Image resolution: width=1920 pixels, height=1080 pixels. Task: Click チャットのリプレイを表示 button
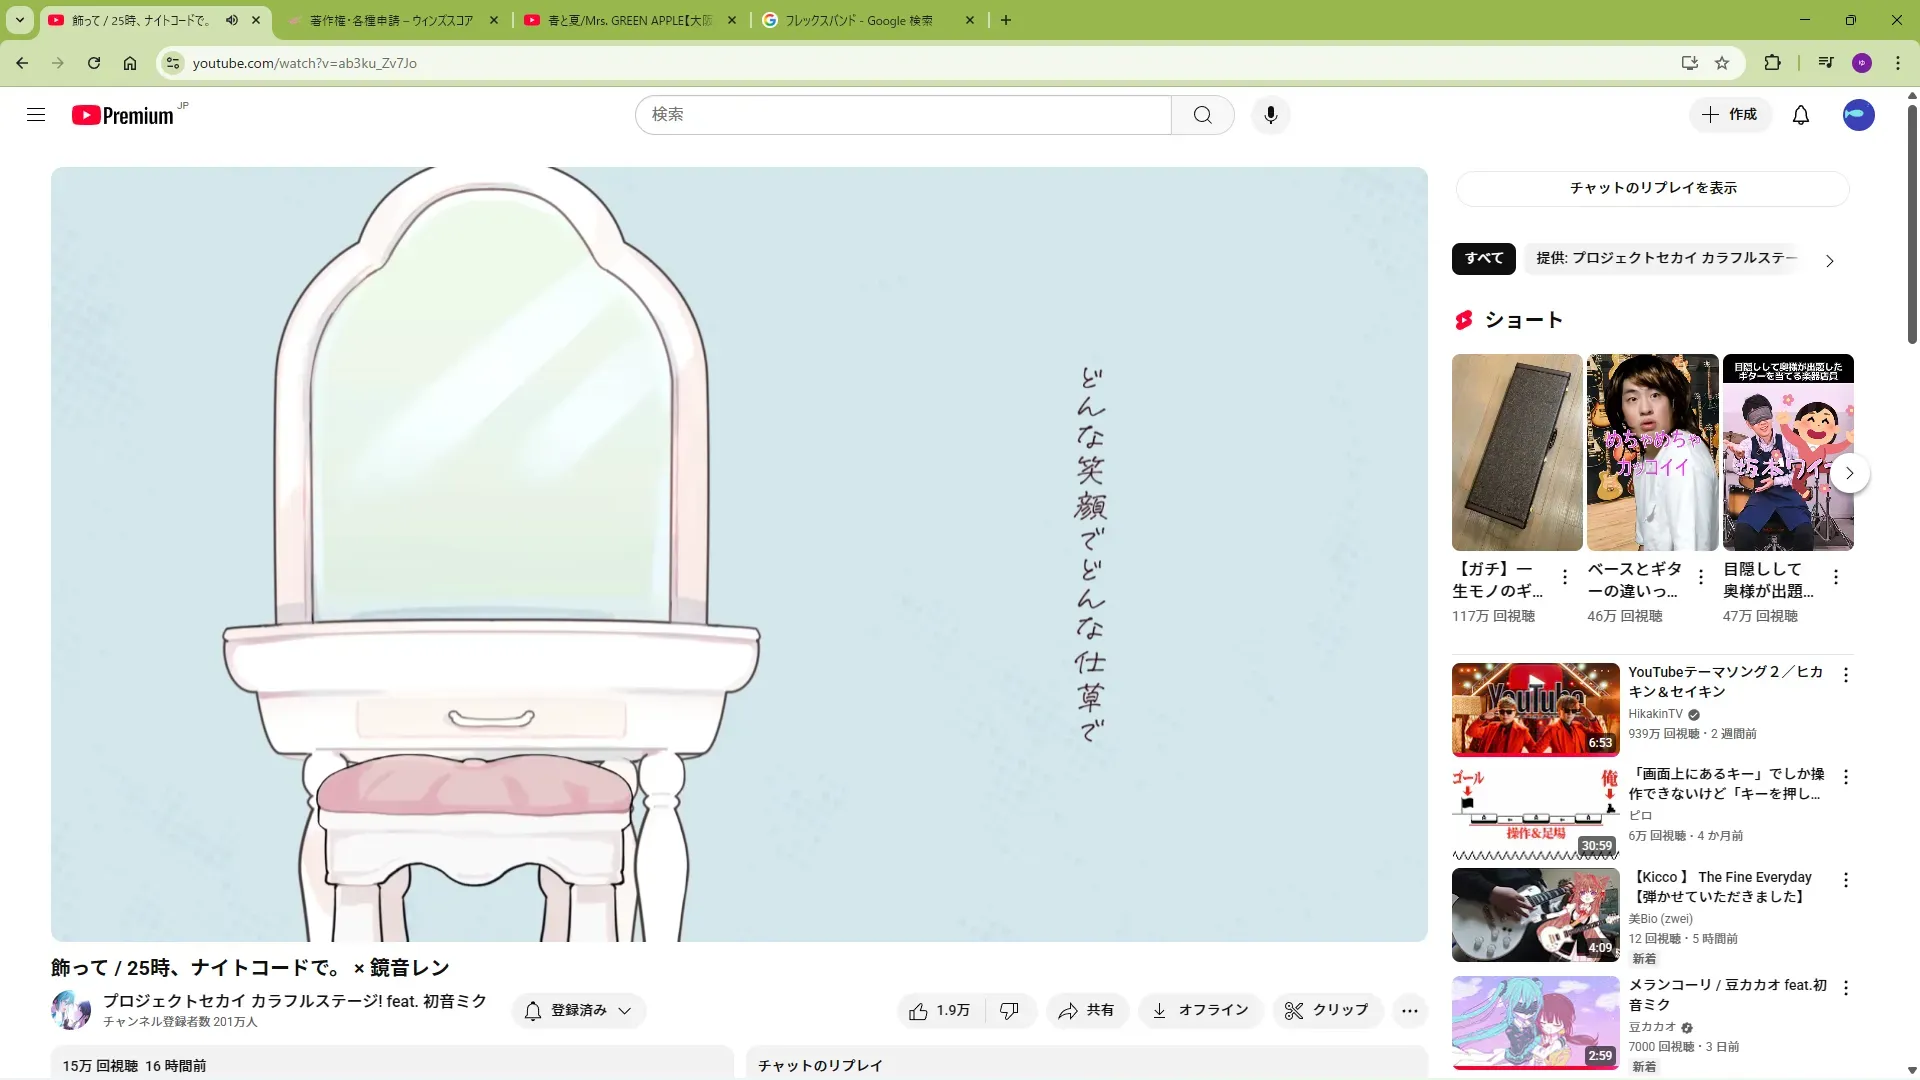[x=1652, y=188]
